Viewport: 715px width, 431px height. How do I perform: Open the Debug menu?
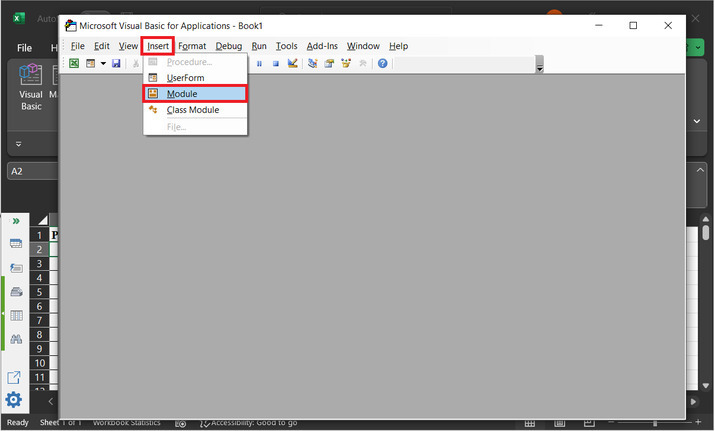228,46
